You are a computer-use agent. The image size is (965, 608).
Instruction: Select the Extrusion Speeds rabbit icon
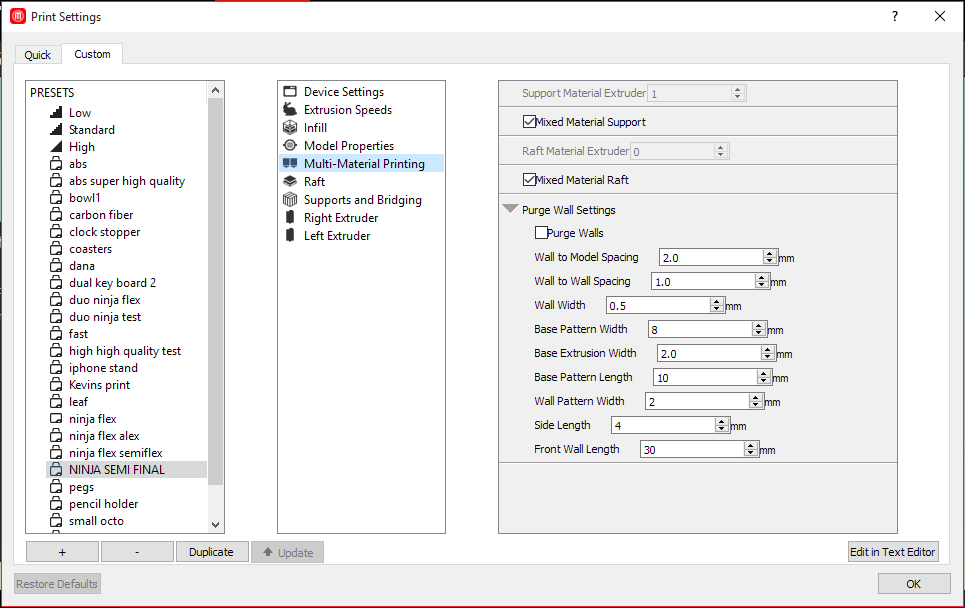point(290,110)
